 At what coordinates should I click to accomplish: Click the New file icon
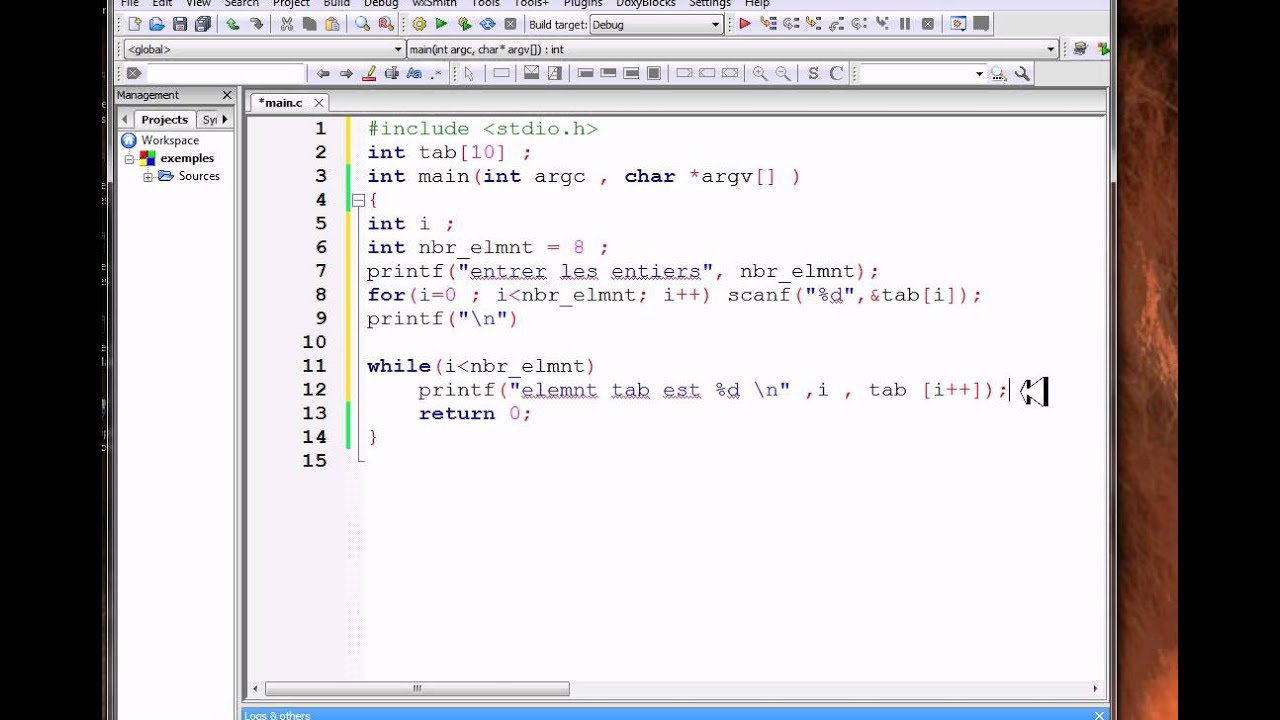point(132,24)
